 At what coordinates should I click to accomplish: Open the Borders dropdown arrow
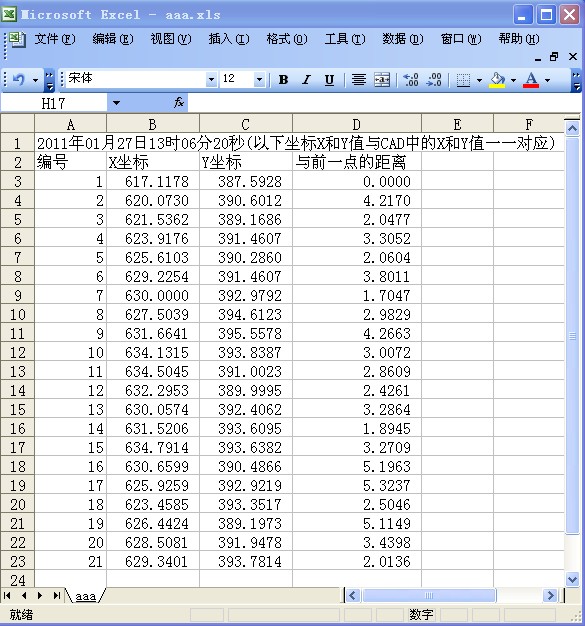point(479,80)
